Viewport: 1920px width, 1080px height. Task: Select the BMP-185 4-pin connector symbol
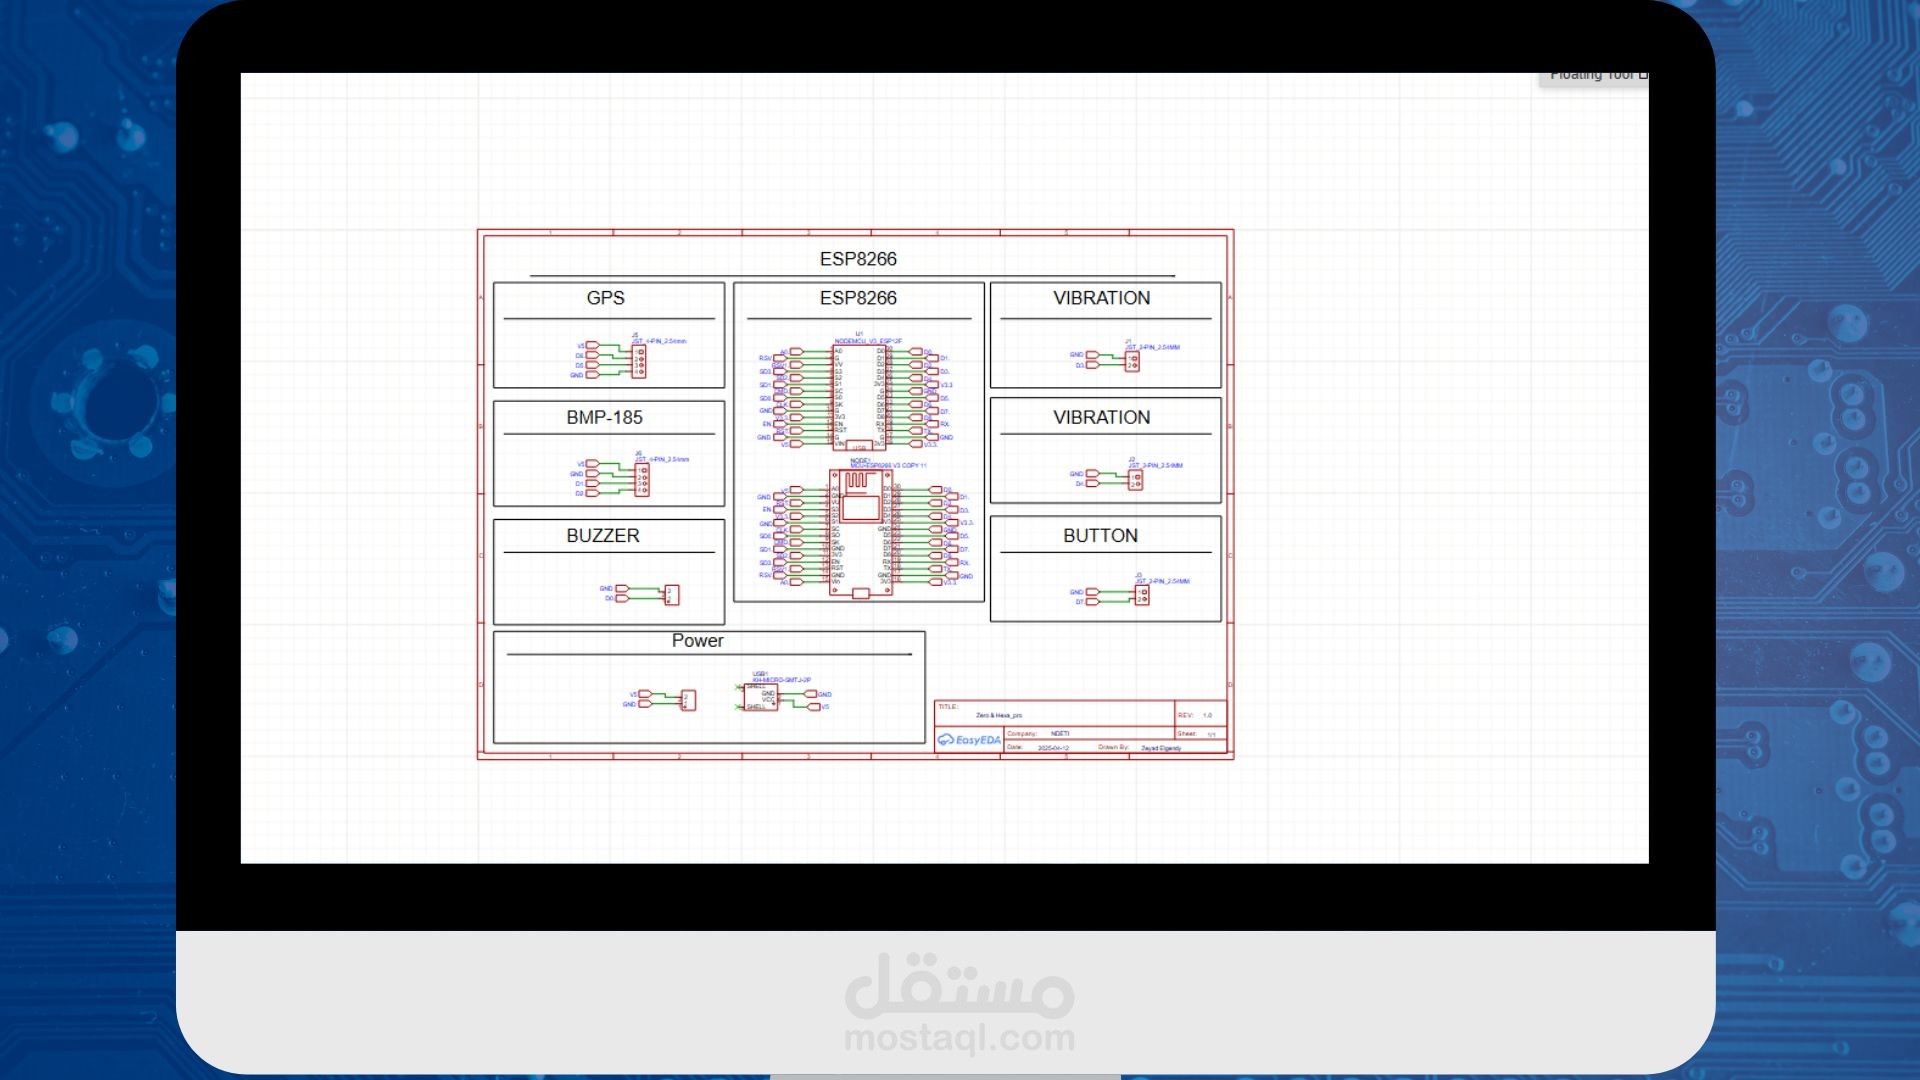(x=641, y=479)
